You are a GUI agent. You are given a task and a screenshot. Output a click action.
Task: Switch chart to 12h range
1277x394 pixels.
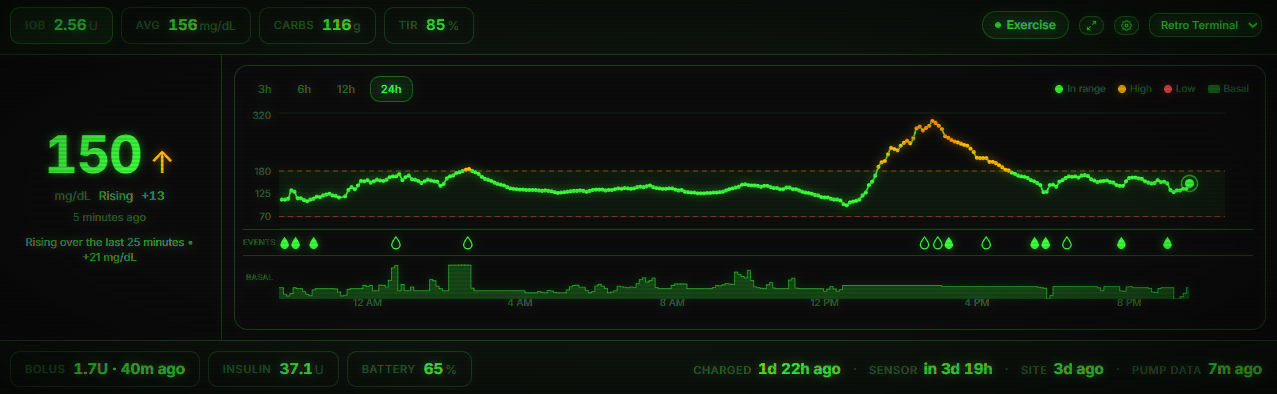coord(346,89)
